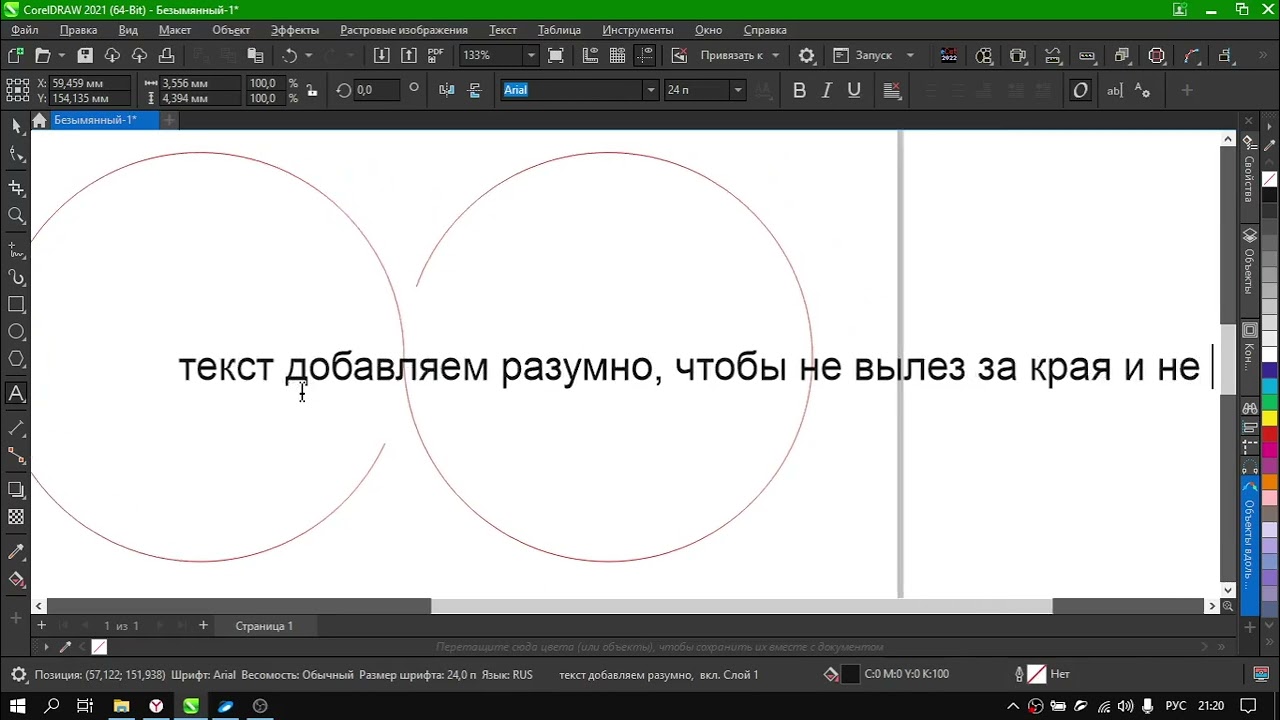This screenshot has width=1280, height=720.
Task: Choose the Crop tool
Action: tap(16, 187)
